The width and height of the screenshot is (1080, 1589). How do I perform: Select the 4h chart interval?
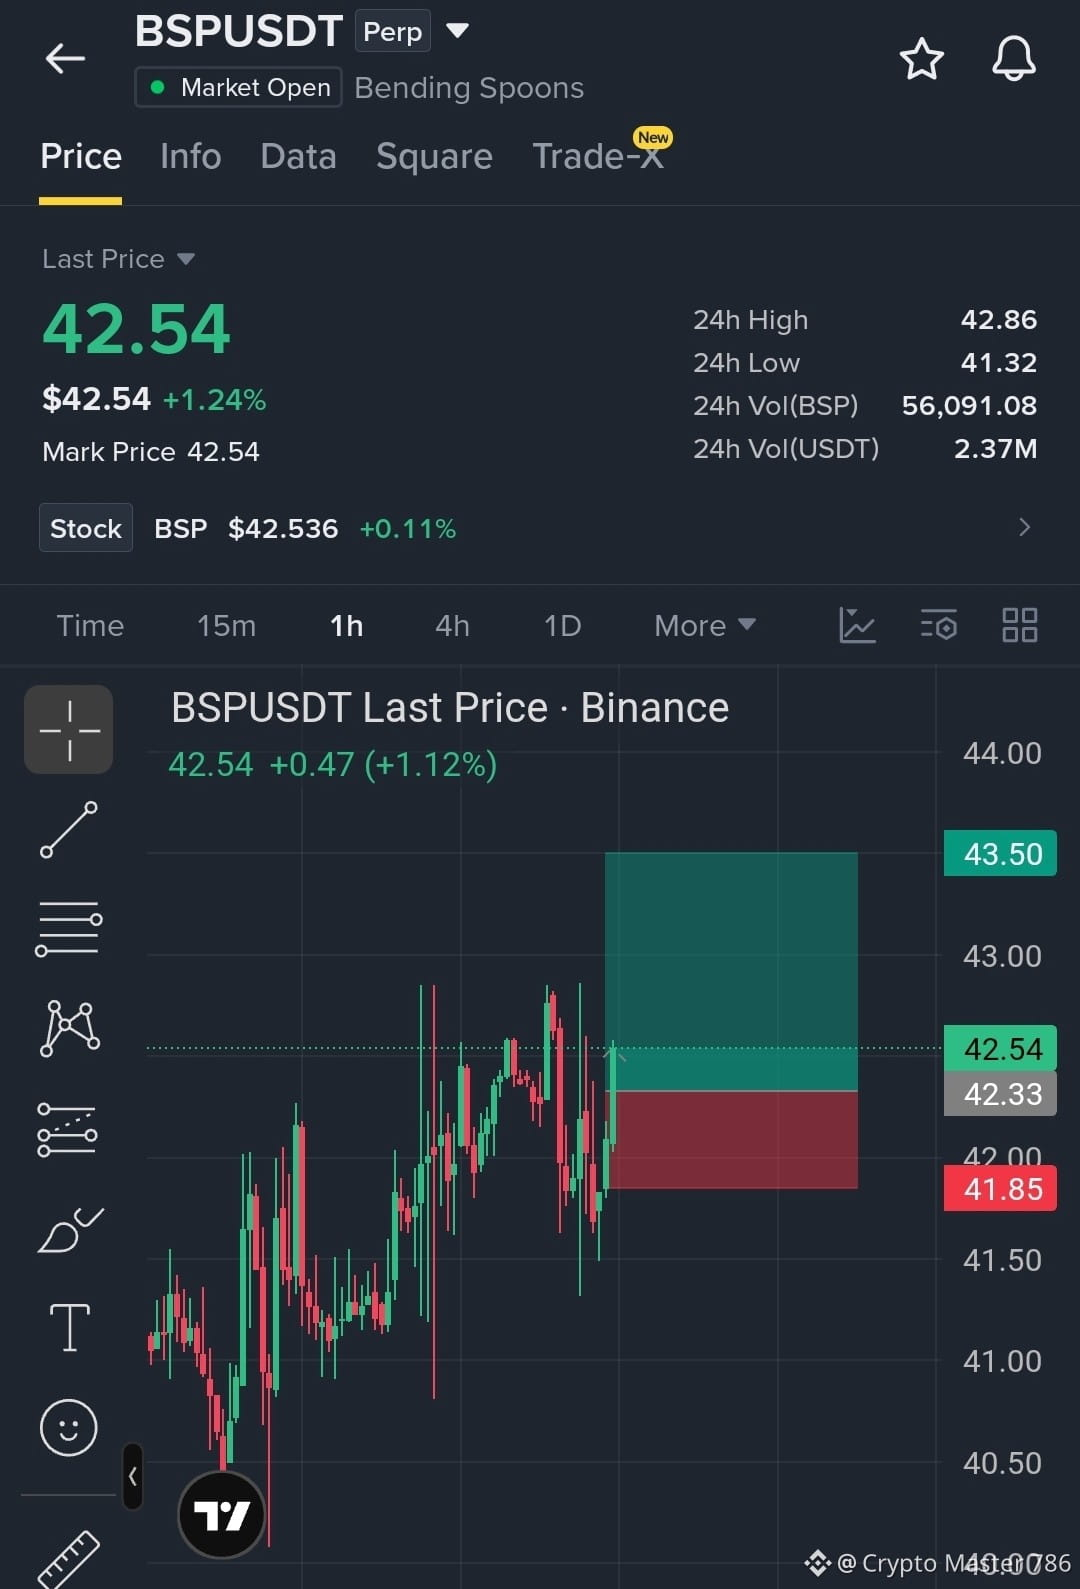pos(452,626)
